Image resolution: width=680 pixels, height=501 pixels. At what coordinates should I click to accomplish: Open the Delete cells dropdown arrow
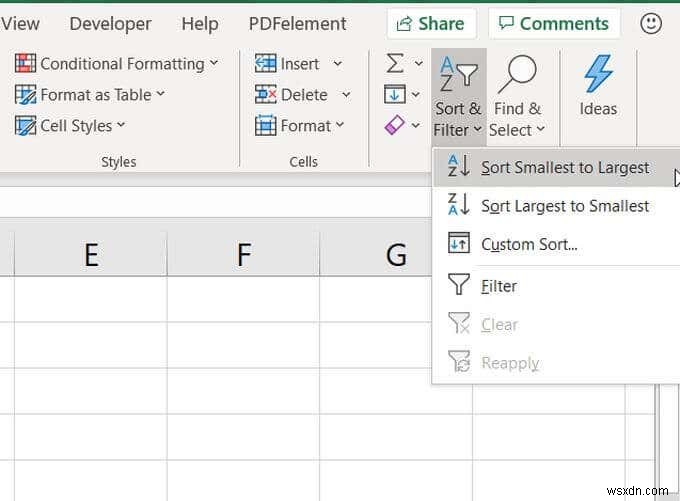point(346,95)
